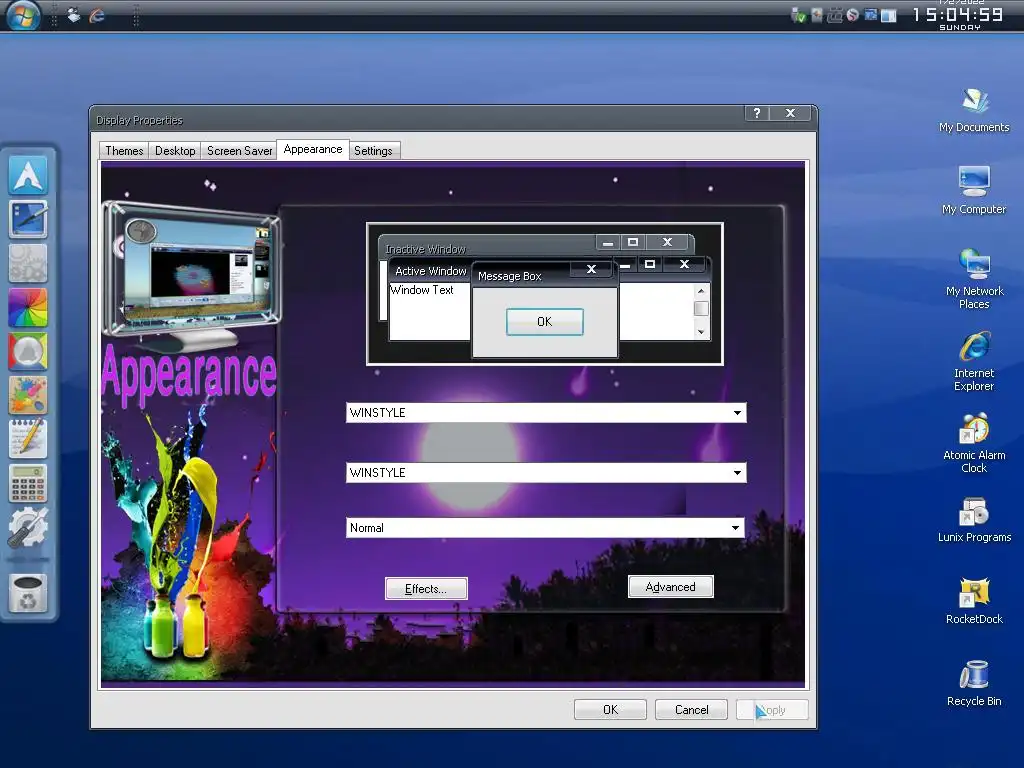Image resolution: width=1024 pixels, height=768 pixels.
Task: Open the paint splash dock icon
Action: pos(27,395)
